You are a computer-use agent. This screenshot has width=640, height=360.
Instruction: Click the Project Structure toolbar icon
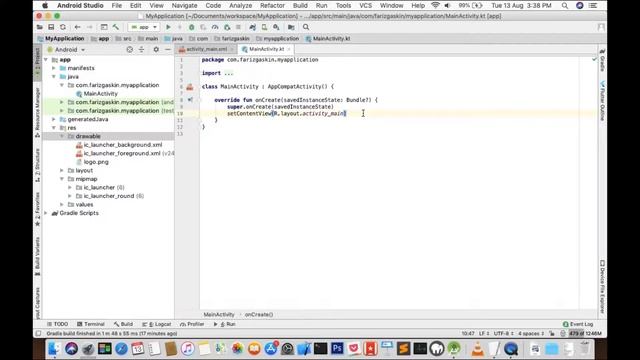click(291, 27)
